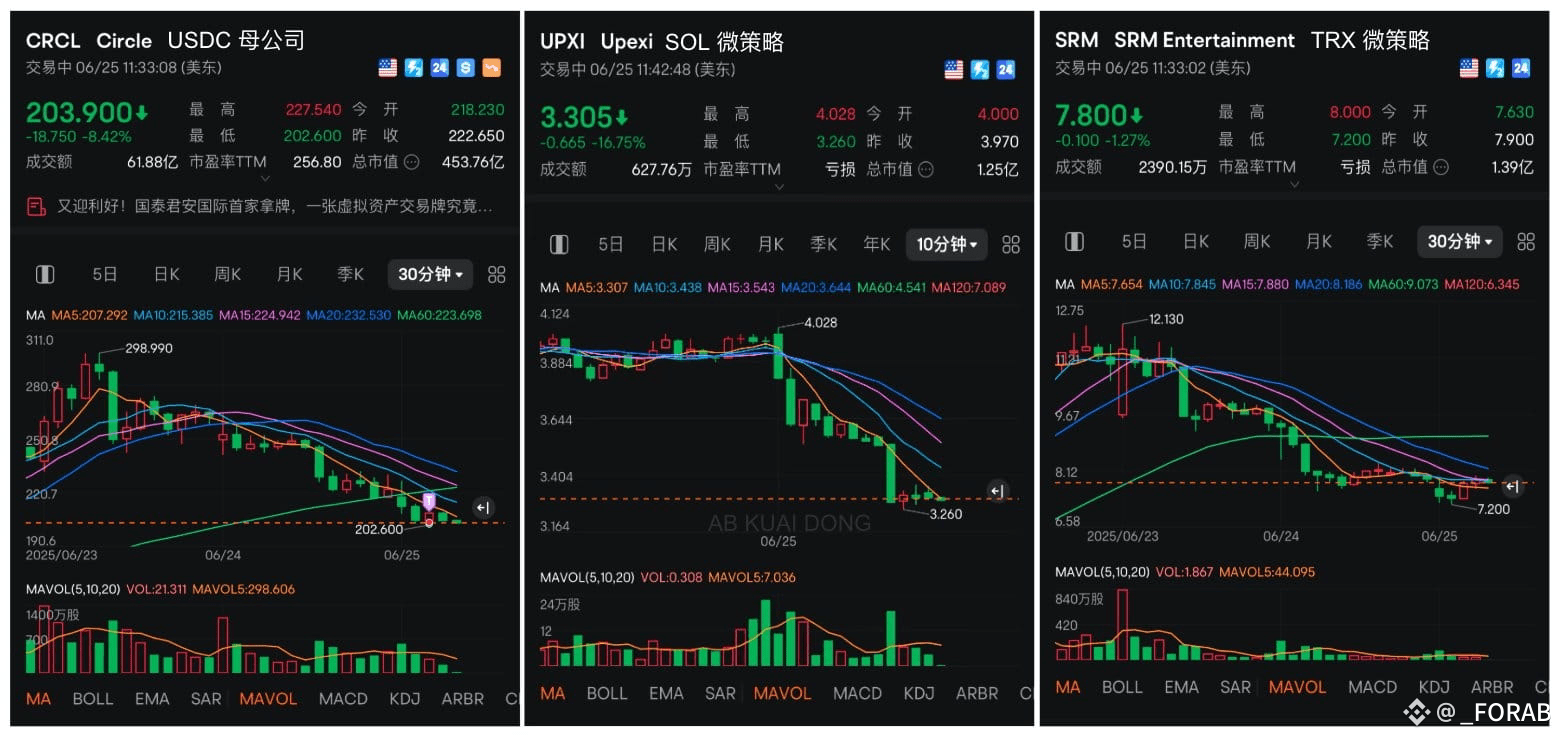
Task: Click the 298.990 high label on CRCL chart
Action: click(x=148, y=348)
